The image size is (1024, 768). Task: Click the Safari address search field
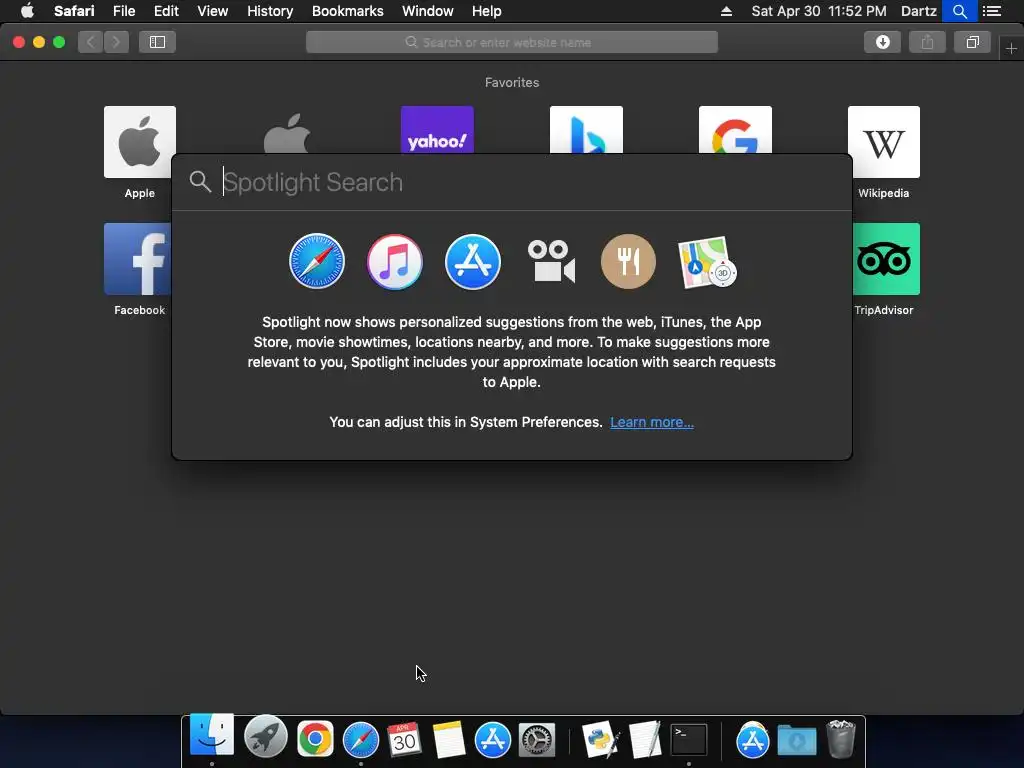coord(512,42)
